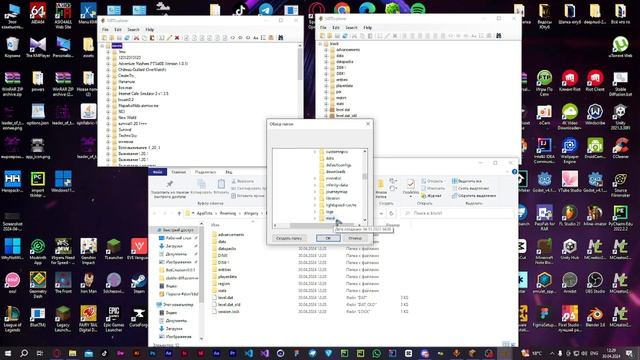Up arrow icon in Explorer address row
The width and height of the screenshot is (640, 360).
click(179, 213)
